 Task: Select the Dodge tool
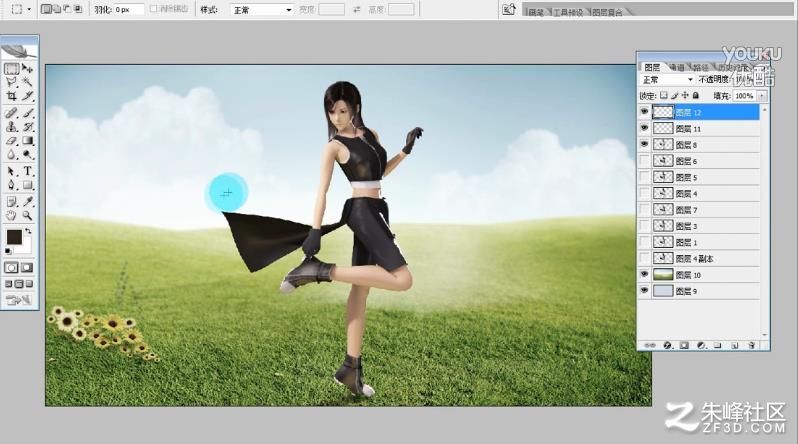[27, 154]
